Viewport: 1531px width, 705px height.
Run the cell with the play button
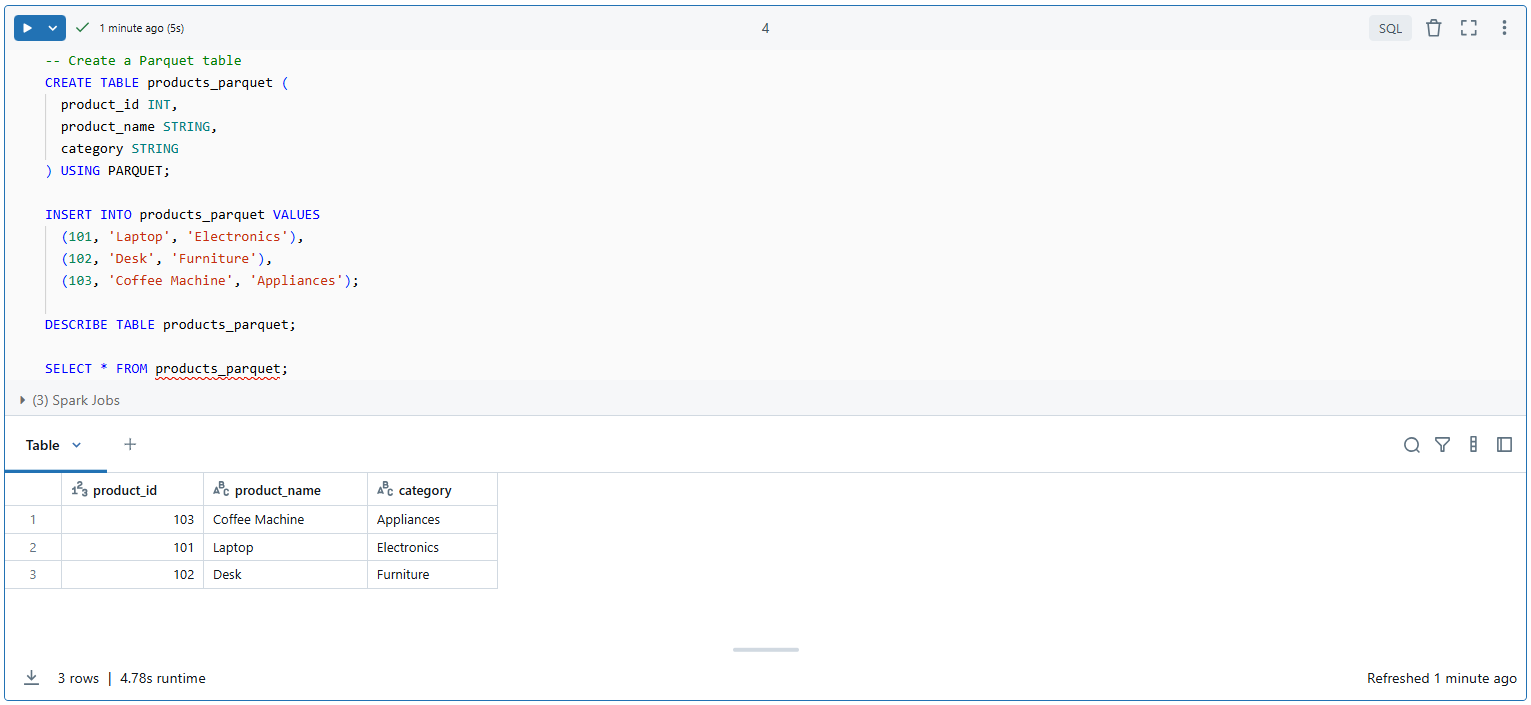pyautogui.click(x=28, y=28)
